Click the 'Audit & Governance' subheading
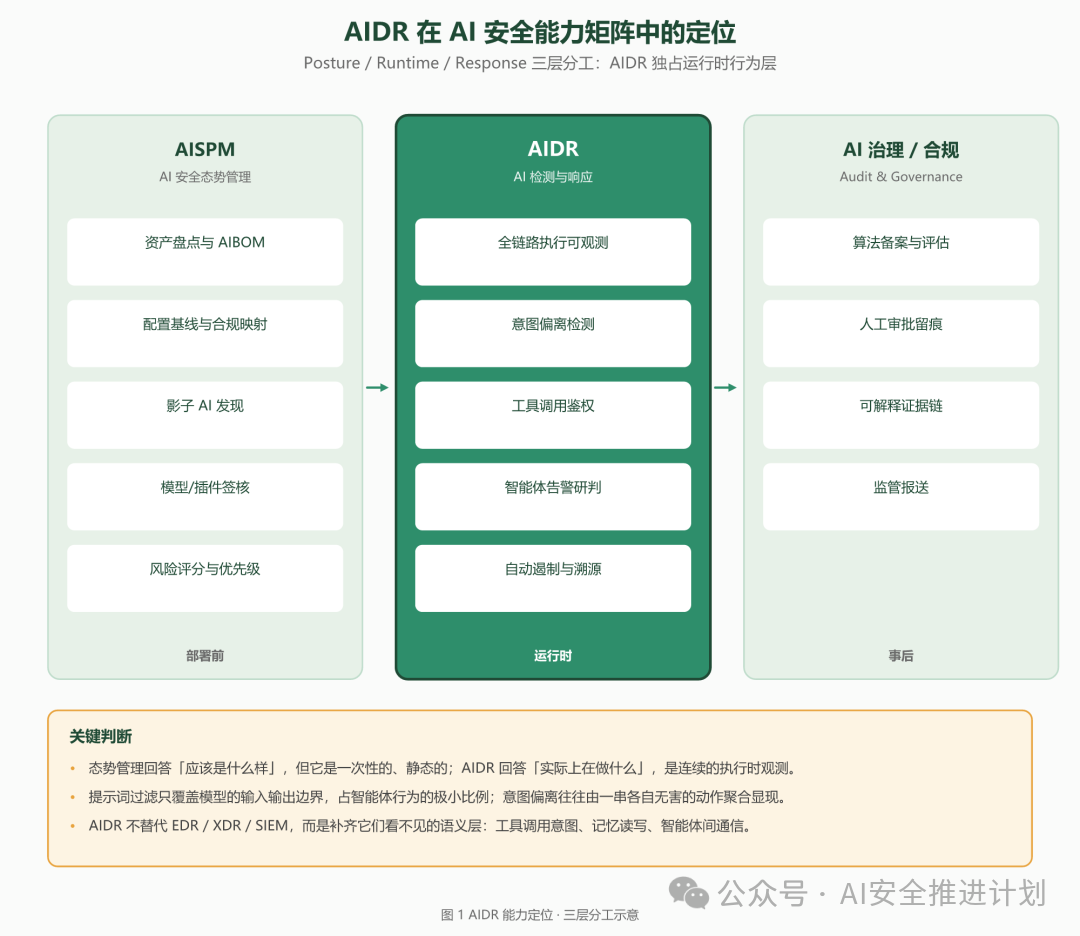Screen dimensions: 1080x936 pyautogui.click(x=901, y=176)
